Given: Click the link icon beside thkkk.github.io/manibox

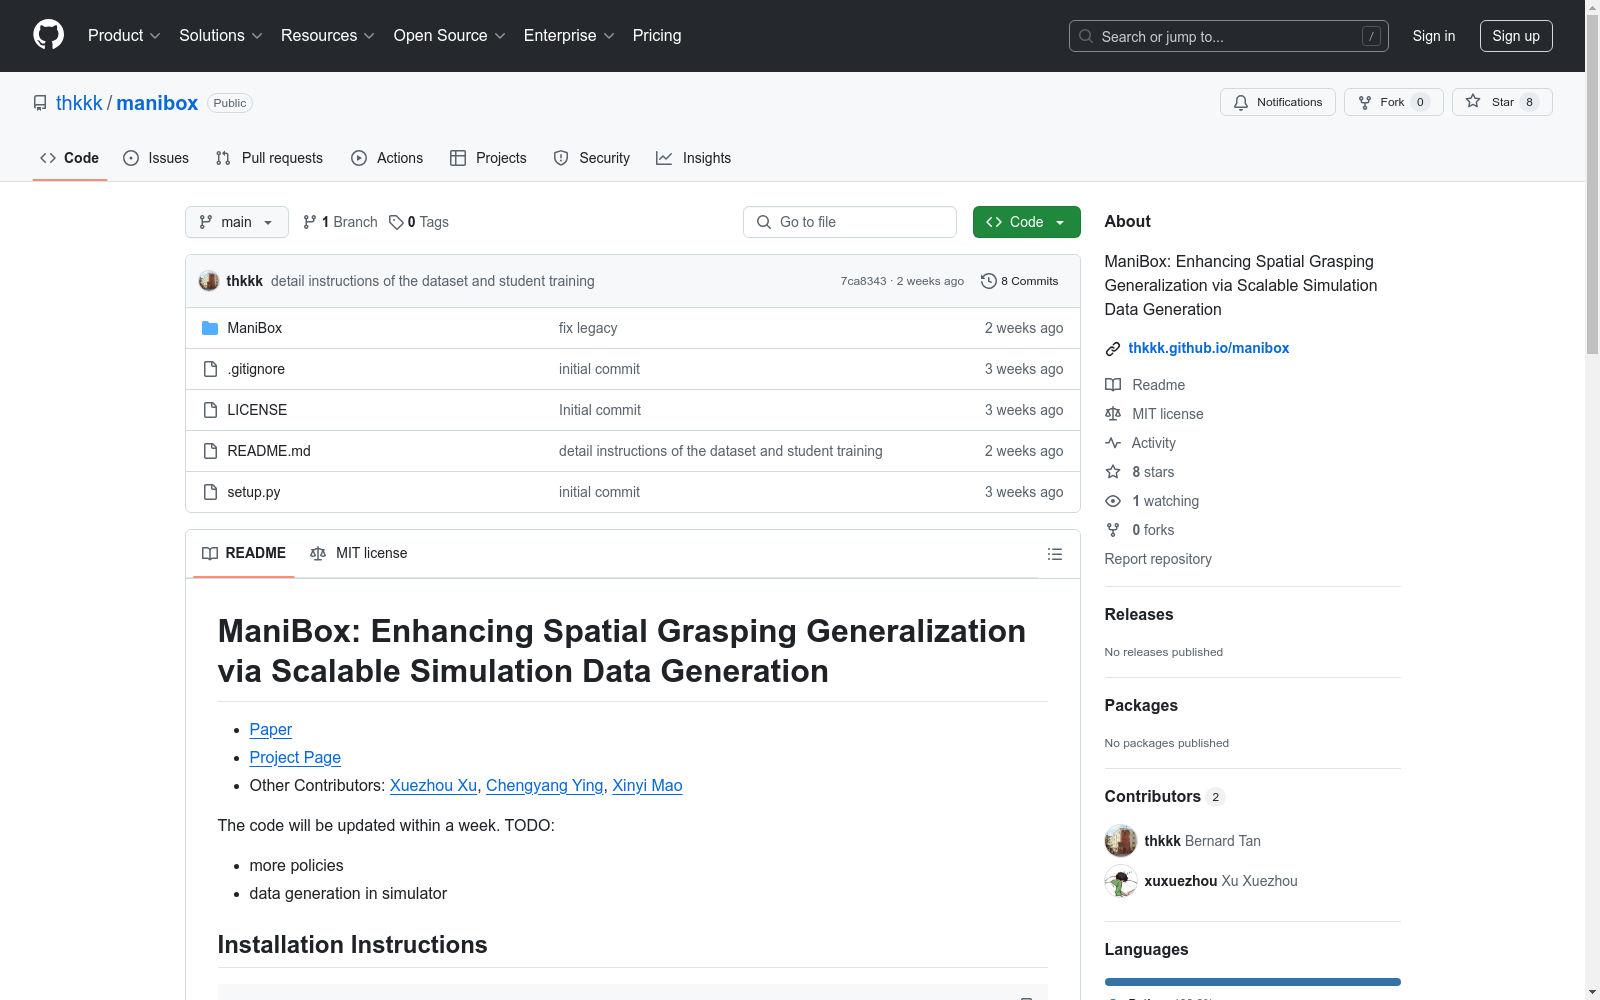Looking at the screenshot, I should (x=1113, y=349).
